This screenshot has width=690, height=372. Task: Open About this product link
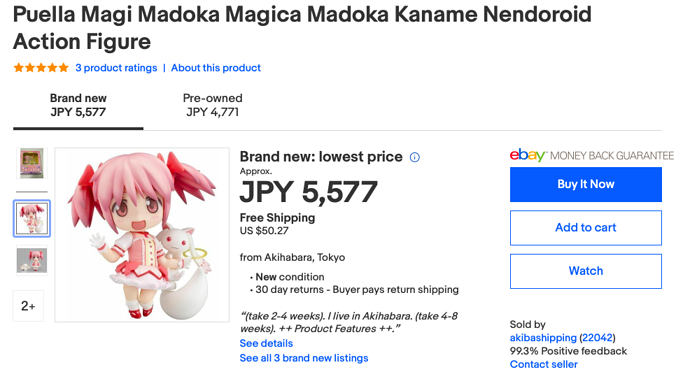(x=216, y=68)
